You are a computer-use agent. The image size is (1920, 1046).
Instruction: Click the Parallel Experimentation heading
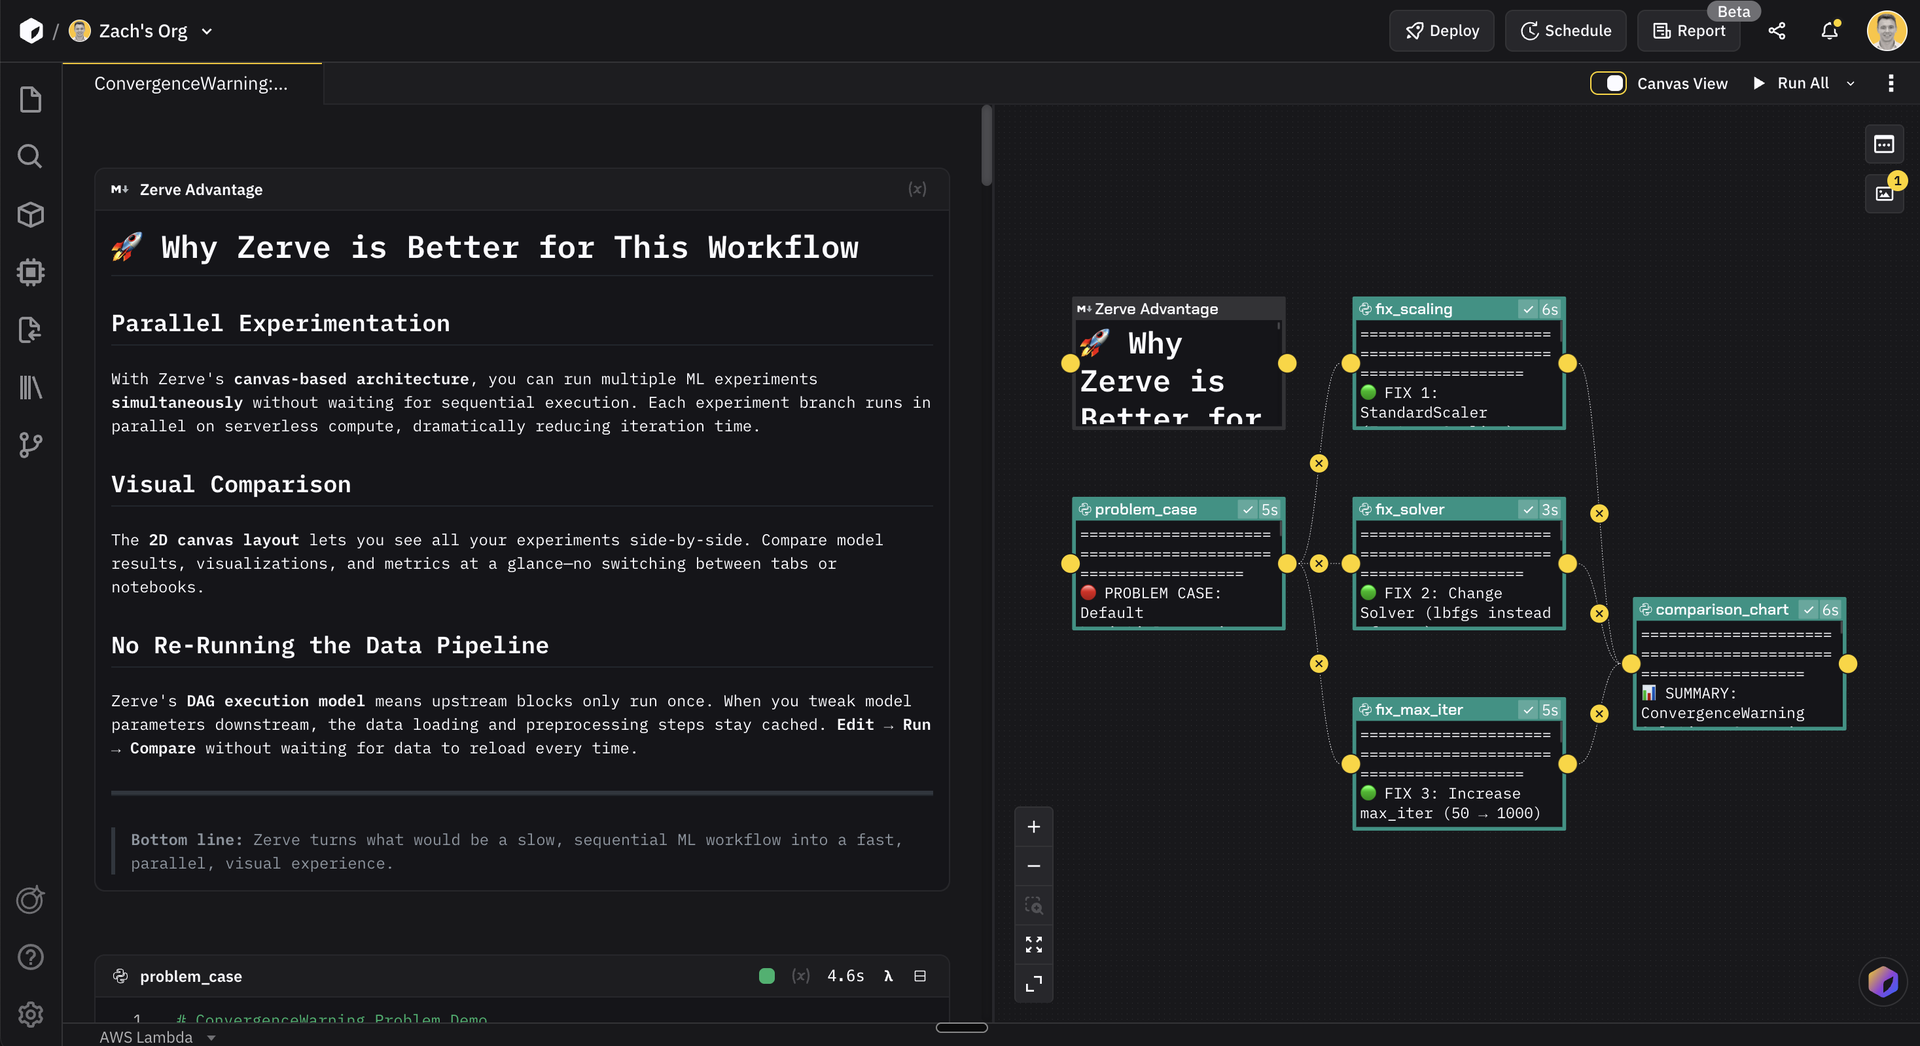coord(281,324)
